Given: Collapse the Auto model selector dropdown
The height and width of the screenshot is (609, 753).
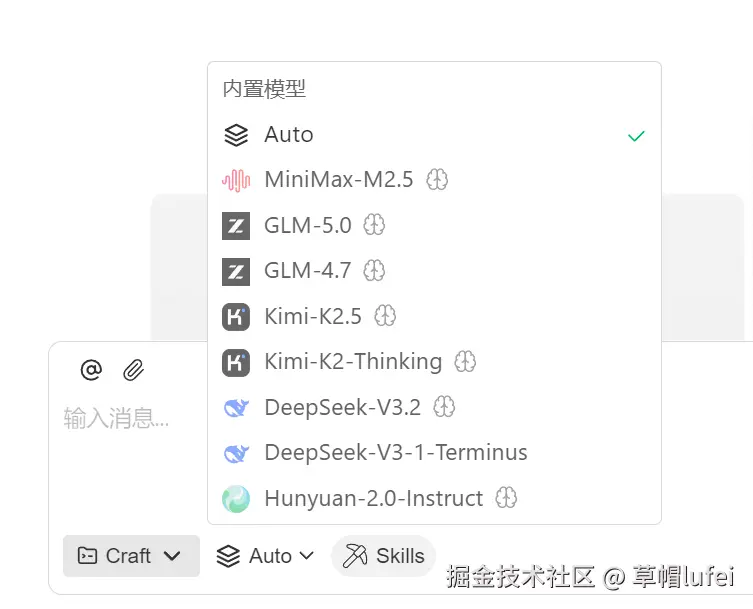Looking at the screenshot, I should coord(265,556).
